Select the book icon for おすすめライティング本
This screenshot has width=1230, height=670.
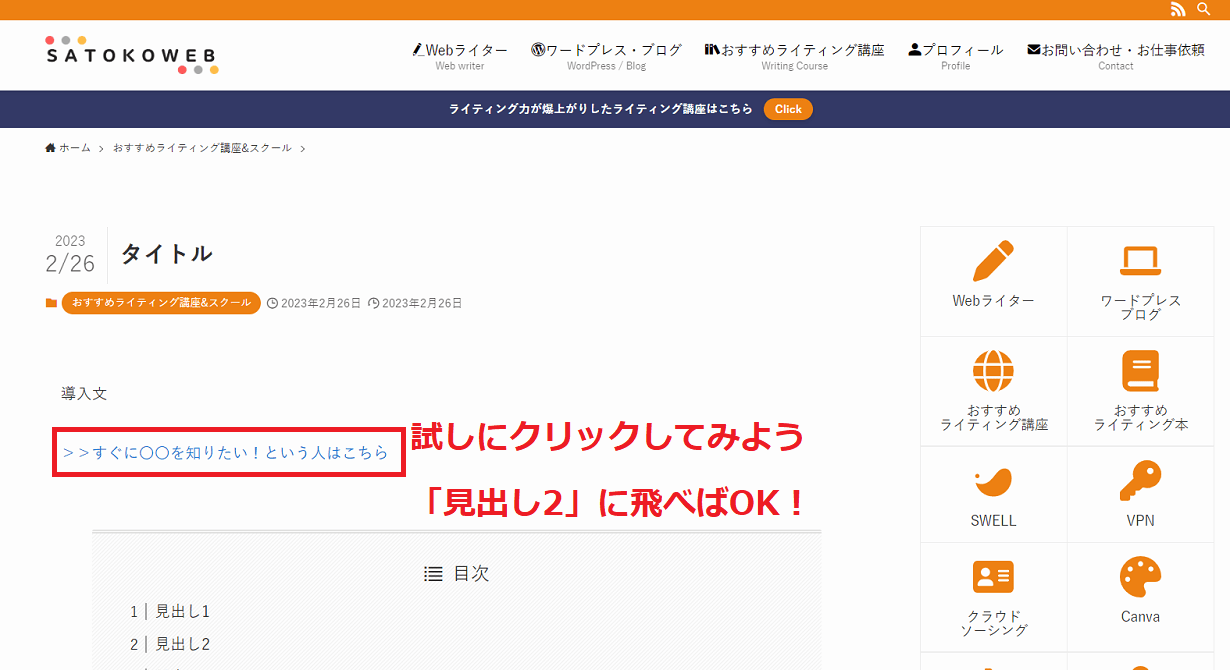pyautogui.click(x=1140, y=372)
